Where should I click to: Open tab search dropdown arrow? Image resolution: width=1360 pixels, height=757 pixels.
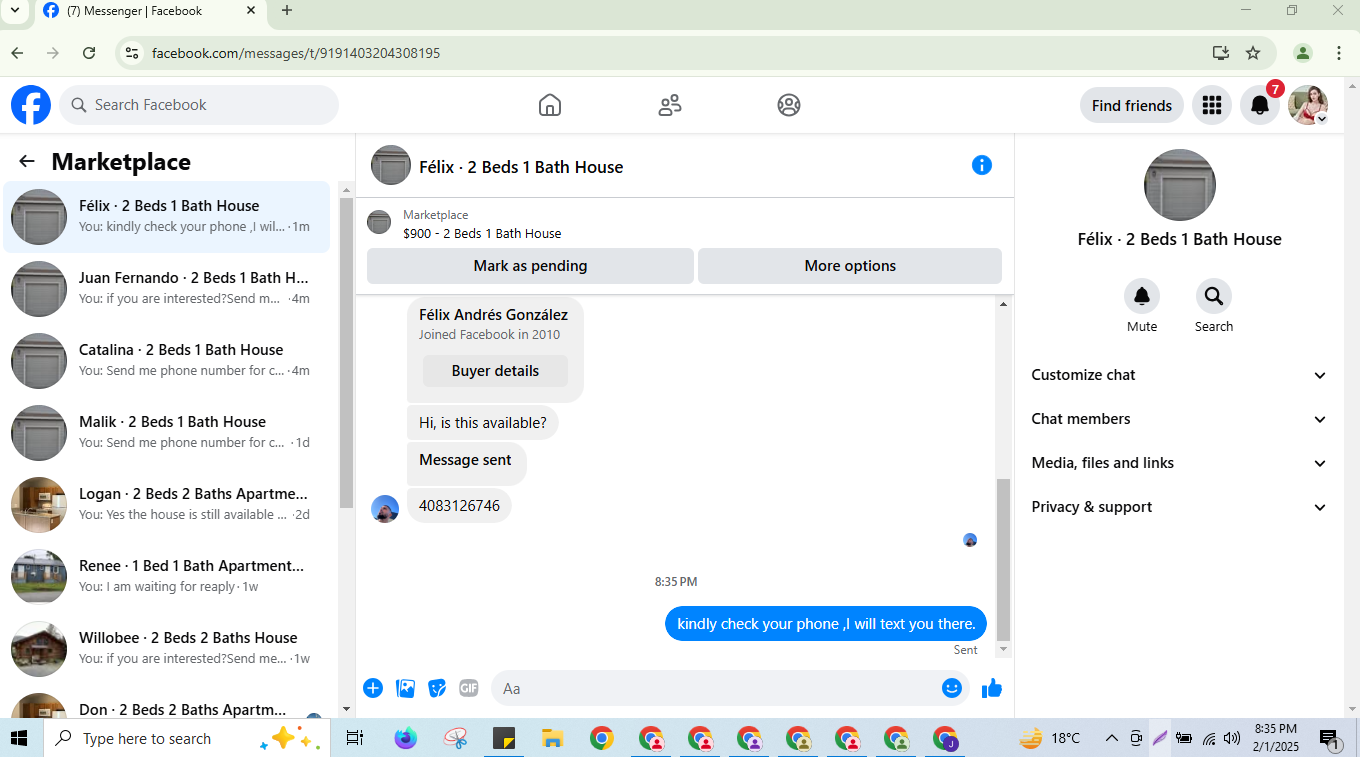[14, 11]
